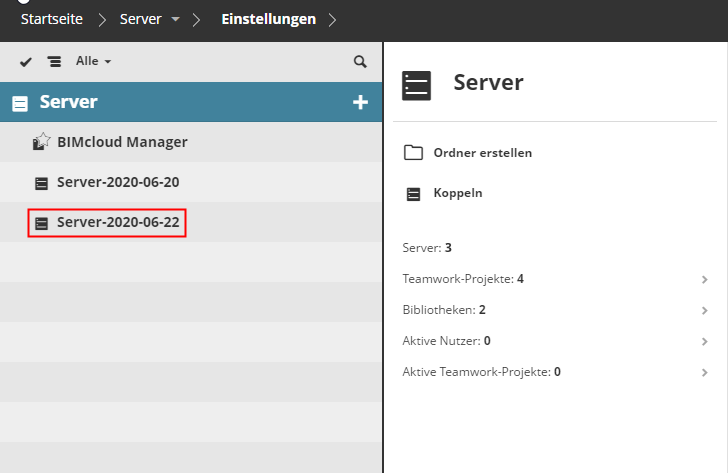Click chevron after Startseite breadcrumb
Viewport: 728px width, 473px height.
(x=102, y=20)
